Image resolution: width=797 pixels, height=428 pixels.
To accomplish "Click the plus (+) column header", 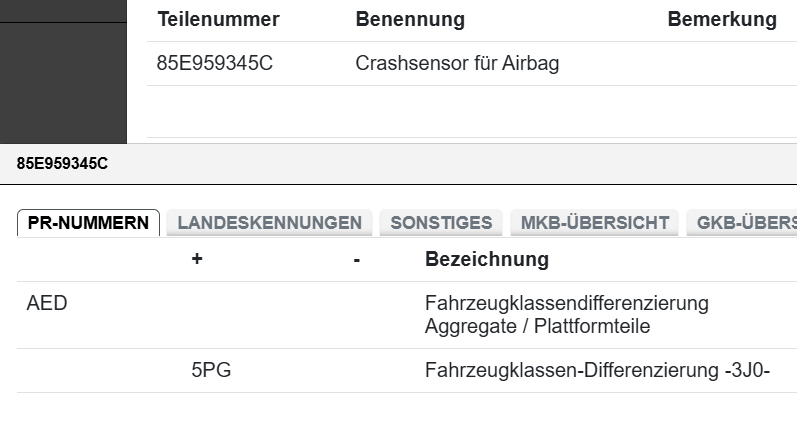I will click(x=197, y=260).
